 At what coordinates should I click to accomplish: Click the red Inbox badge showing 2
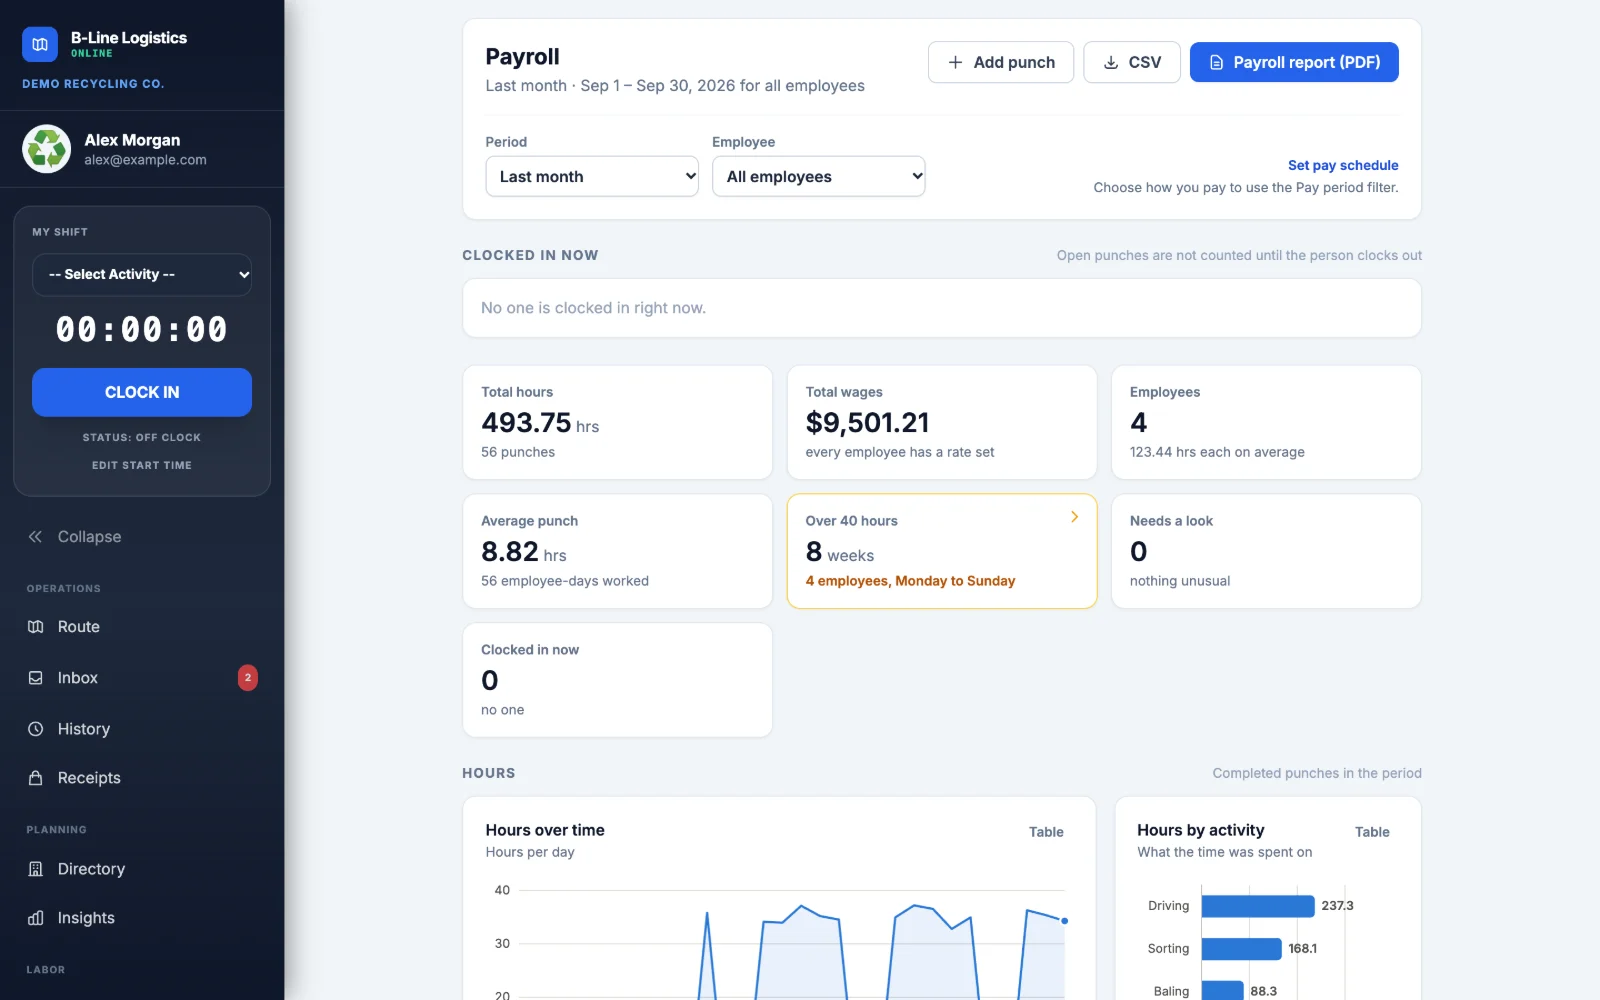[248, 678]
